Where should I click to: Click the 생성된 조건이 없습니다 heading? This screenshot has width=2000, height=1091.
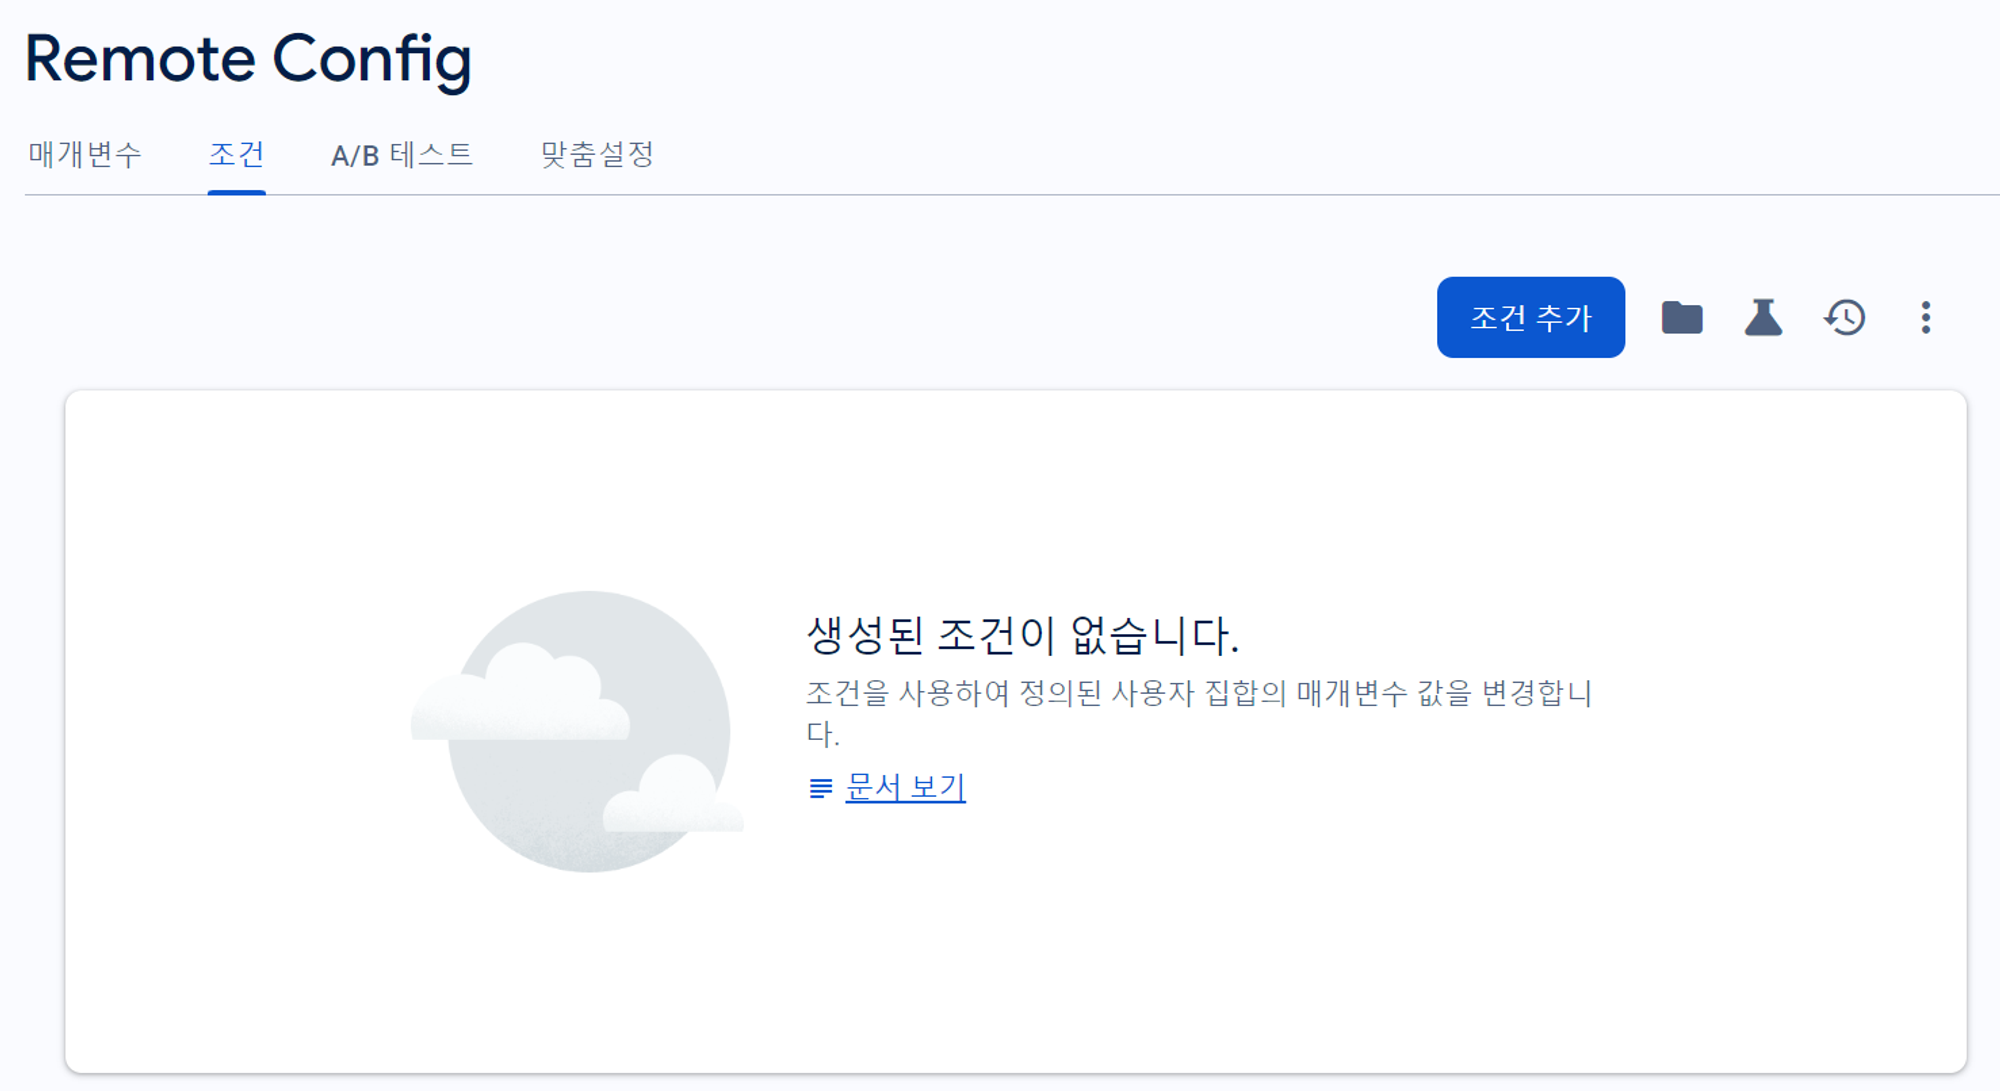1022,635
